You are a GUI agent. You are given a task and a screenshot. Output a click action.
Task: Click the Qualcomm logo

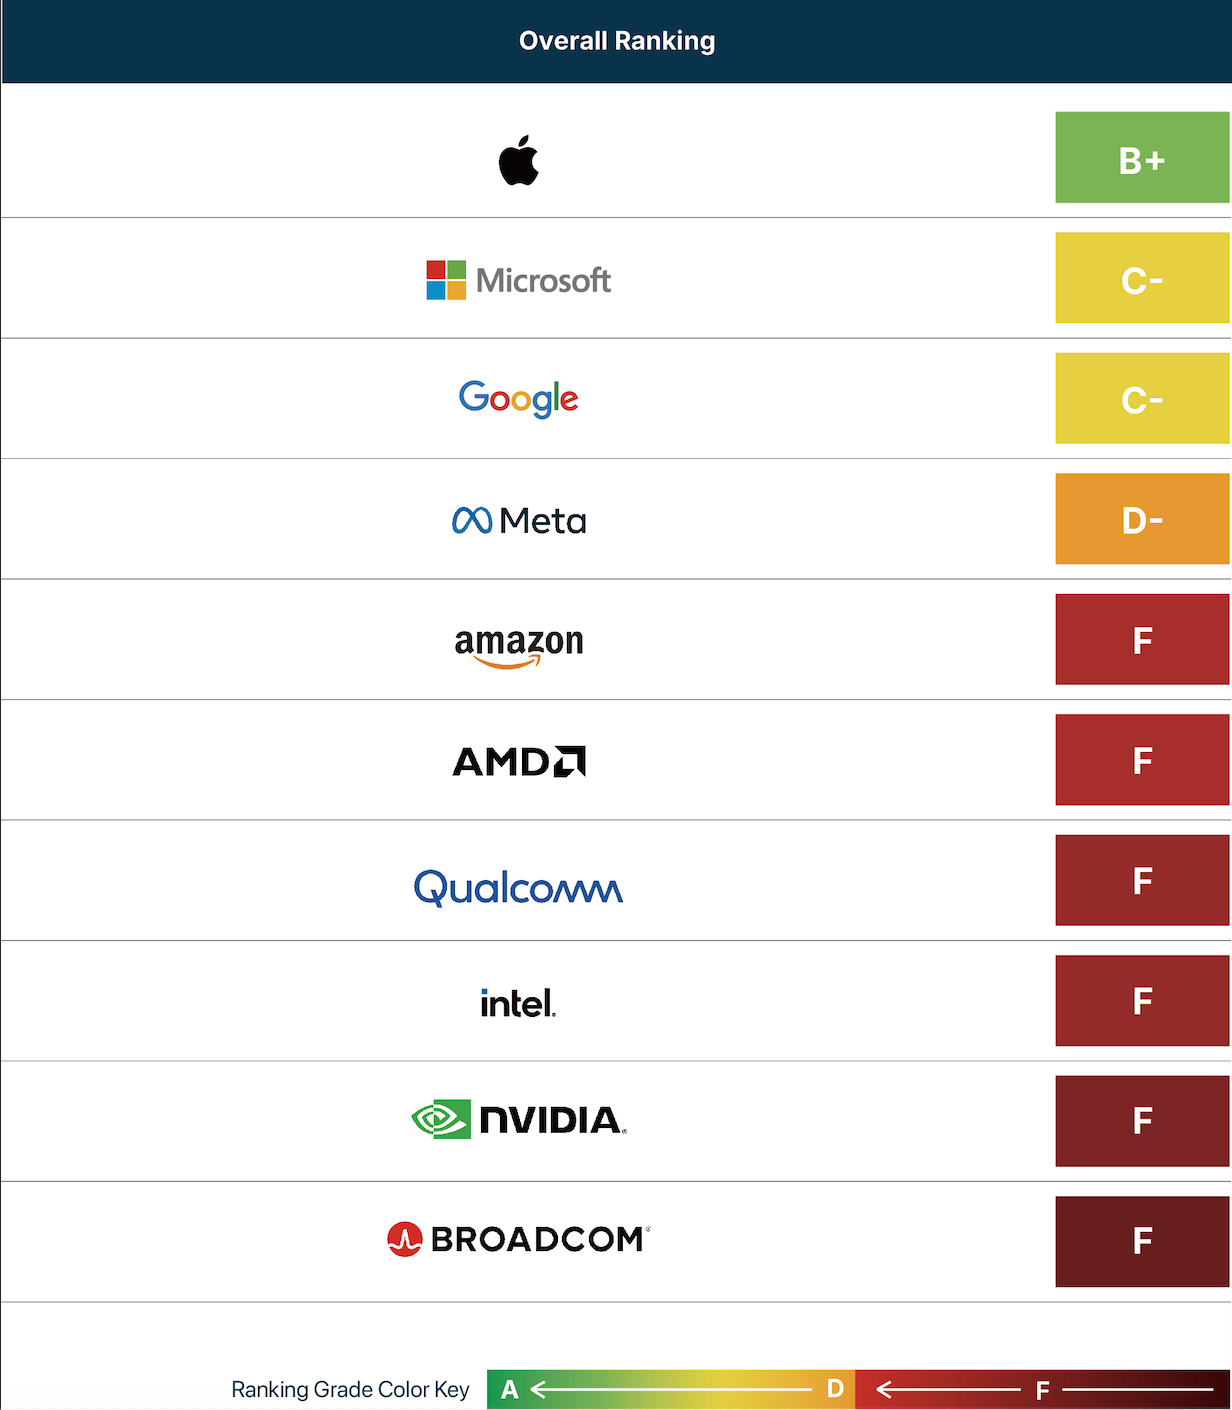click(518, 886)
